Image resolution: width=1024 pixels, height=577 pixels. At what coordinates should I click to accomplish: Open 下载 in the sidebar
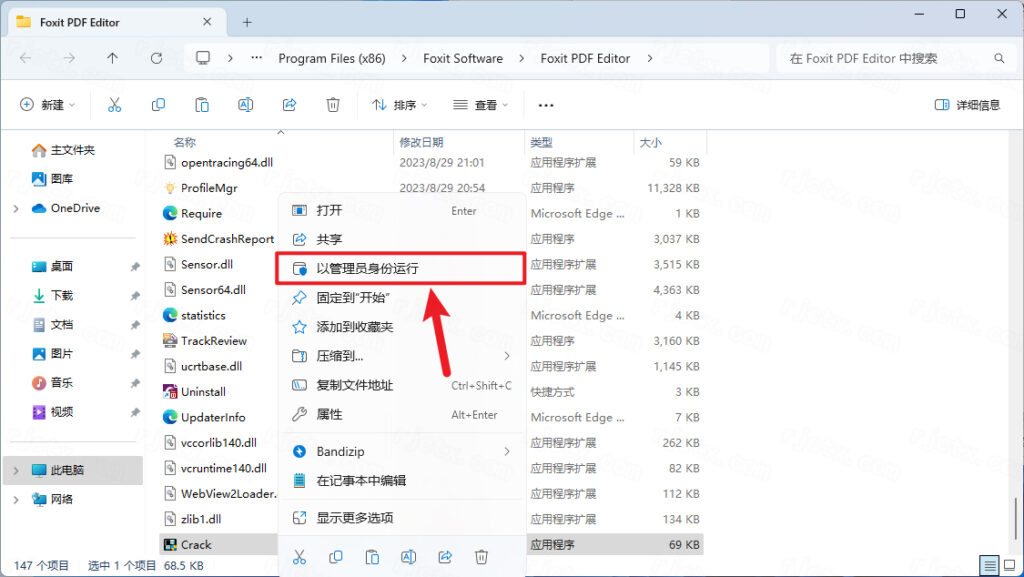pos(52,296)
